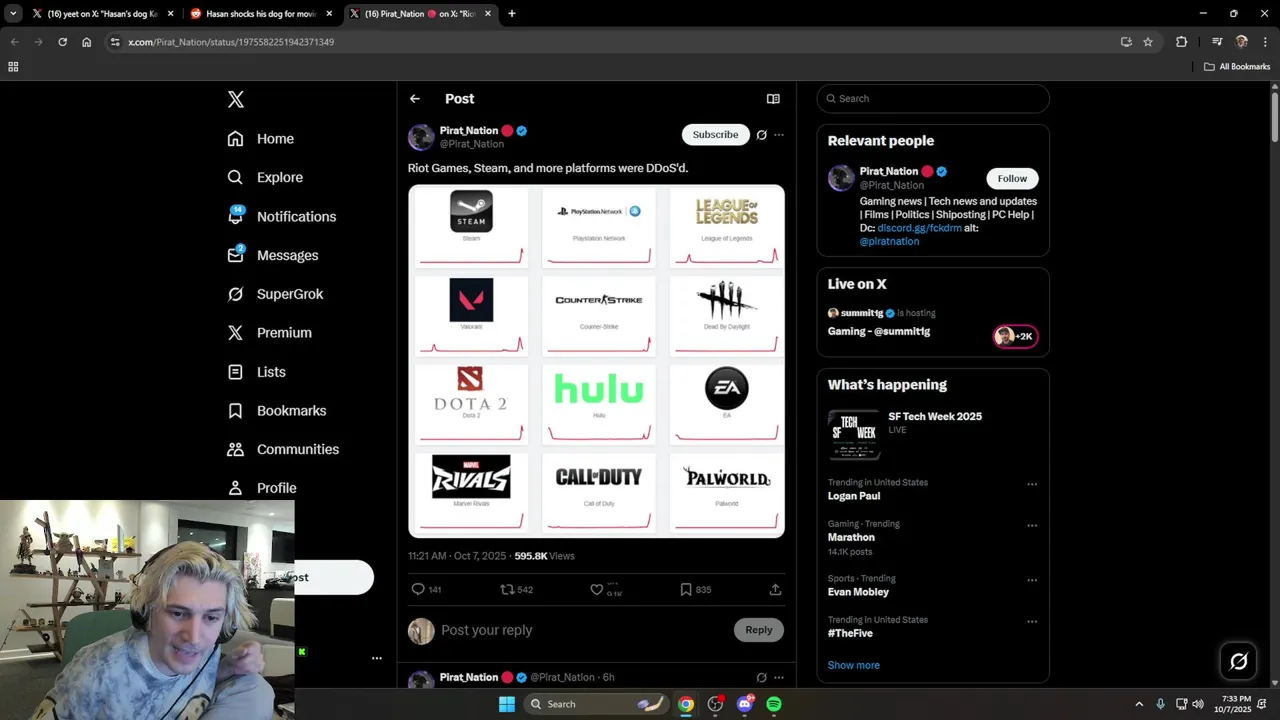Click the Grok icon on the reply post
1280x720 pixels.
click(x=762, y=678)
